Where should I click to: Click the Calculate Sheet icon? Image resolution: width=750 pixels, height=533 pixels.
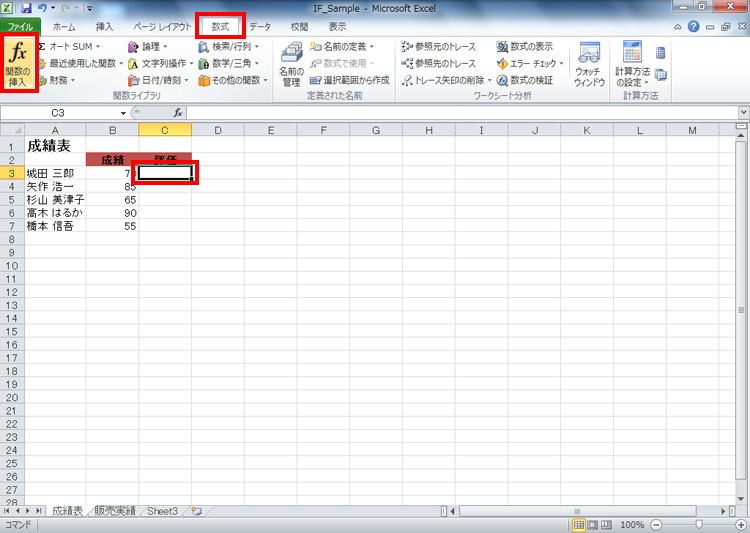[x=661, y=75]
